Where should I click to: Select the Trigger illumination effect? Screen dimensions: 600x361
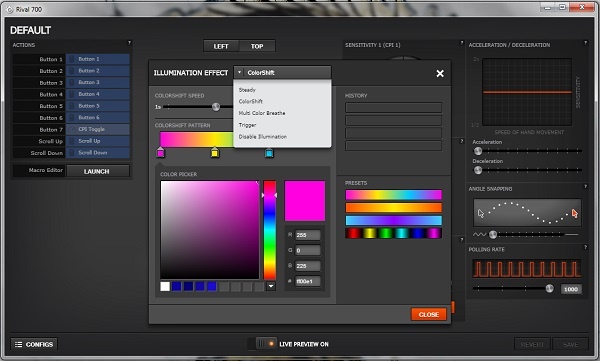(x=247, y=125)
